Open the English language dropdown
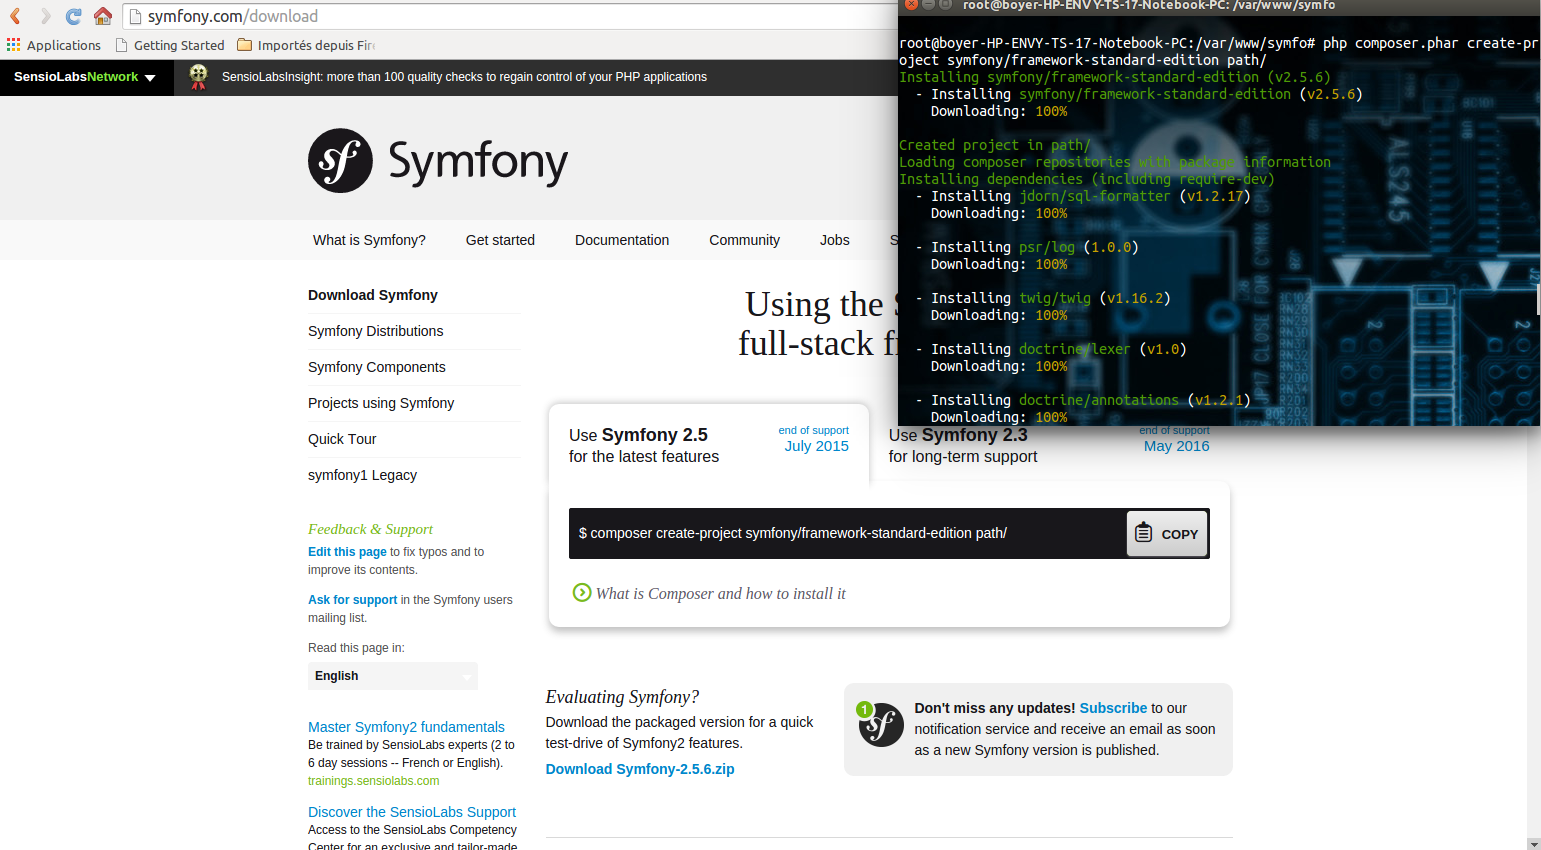1541x850 pixels. [x=392, y=676]
